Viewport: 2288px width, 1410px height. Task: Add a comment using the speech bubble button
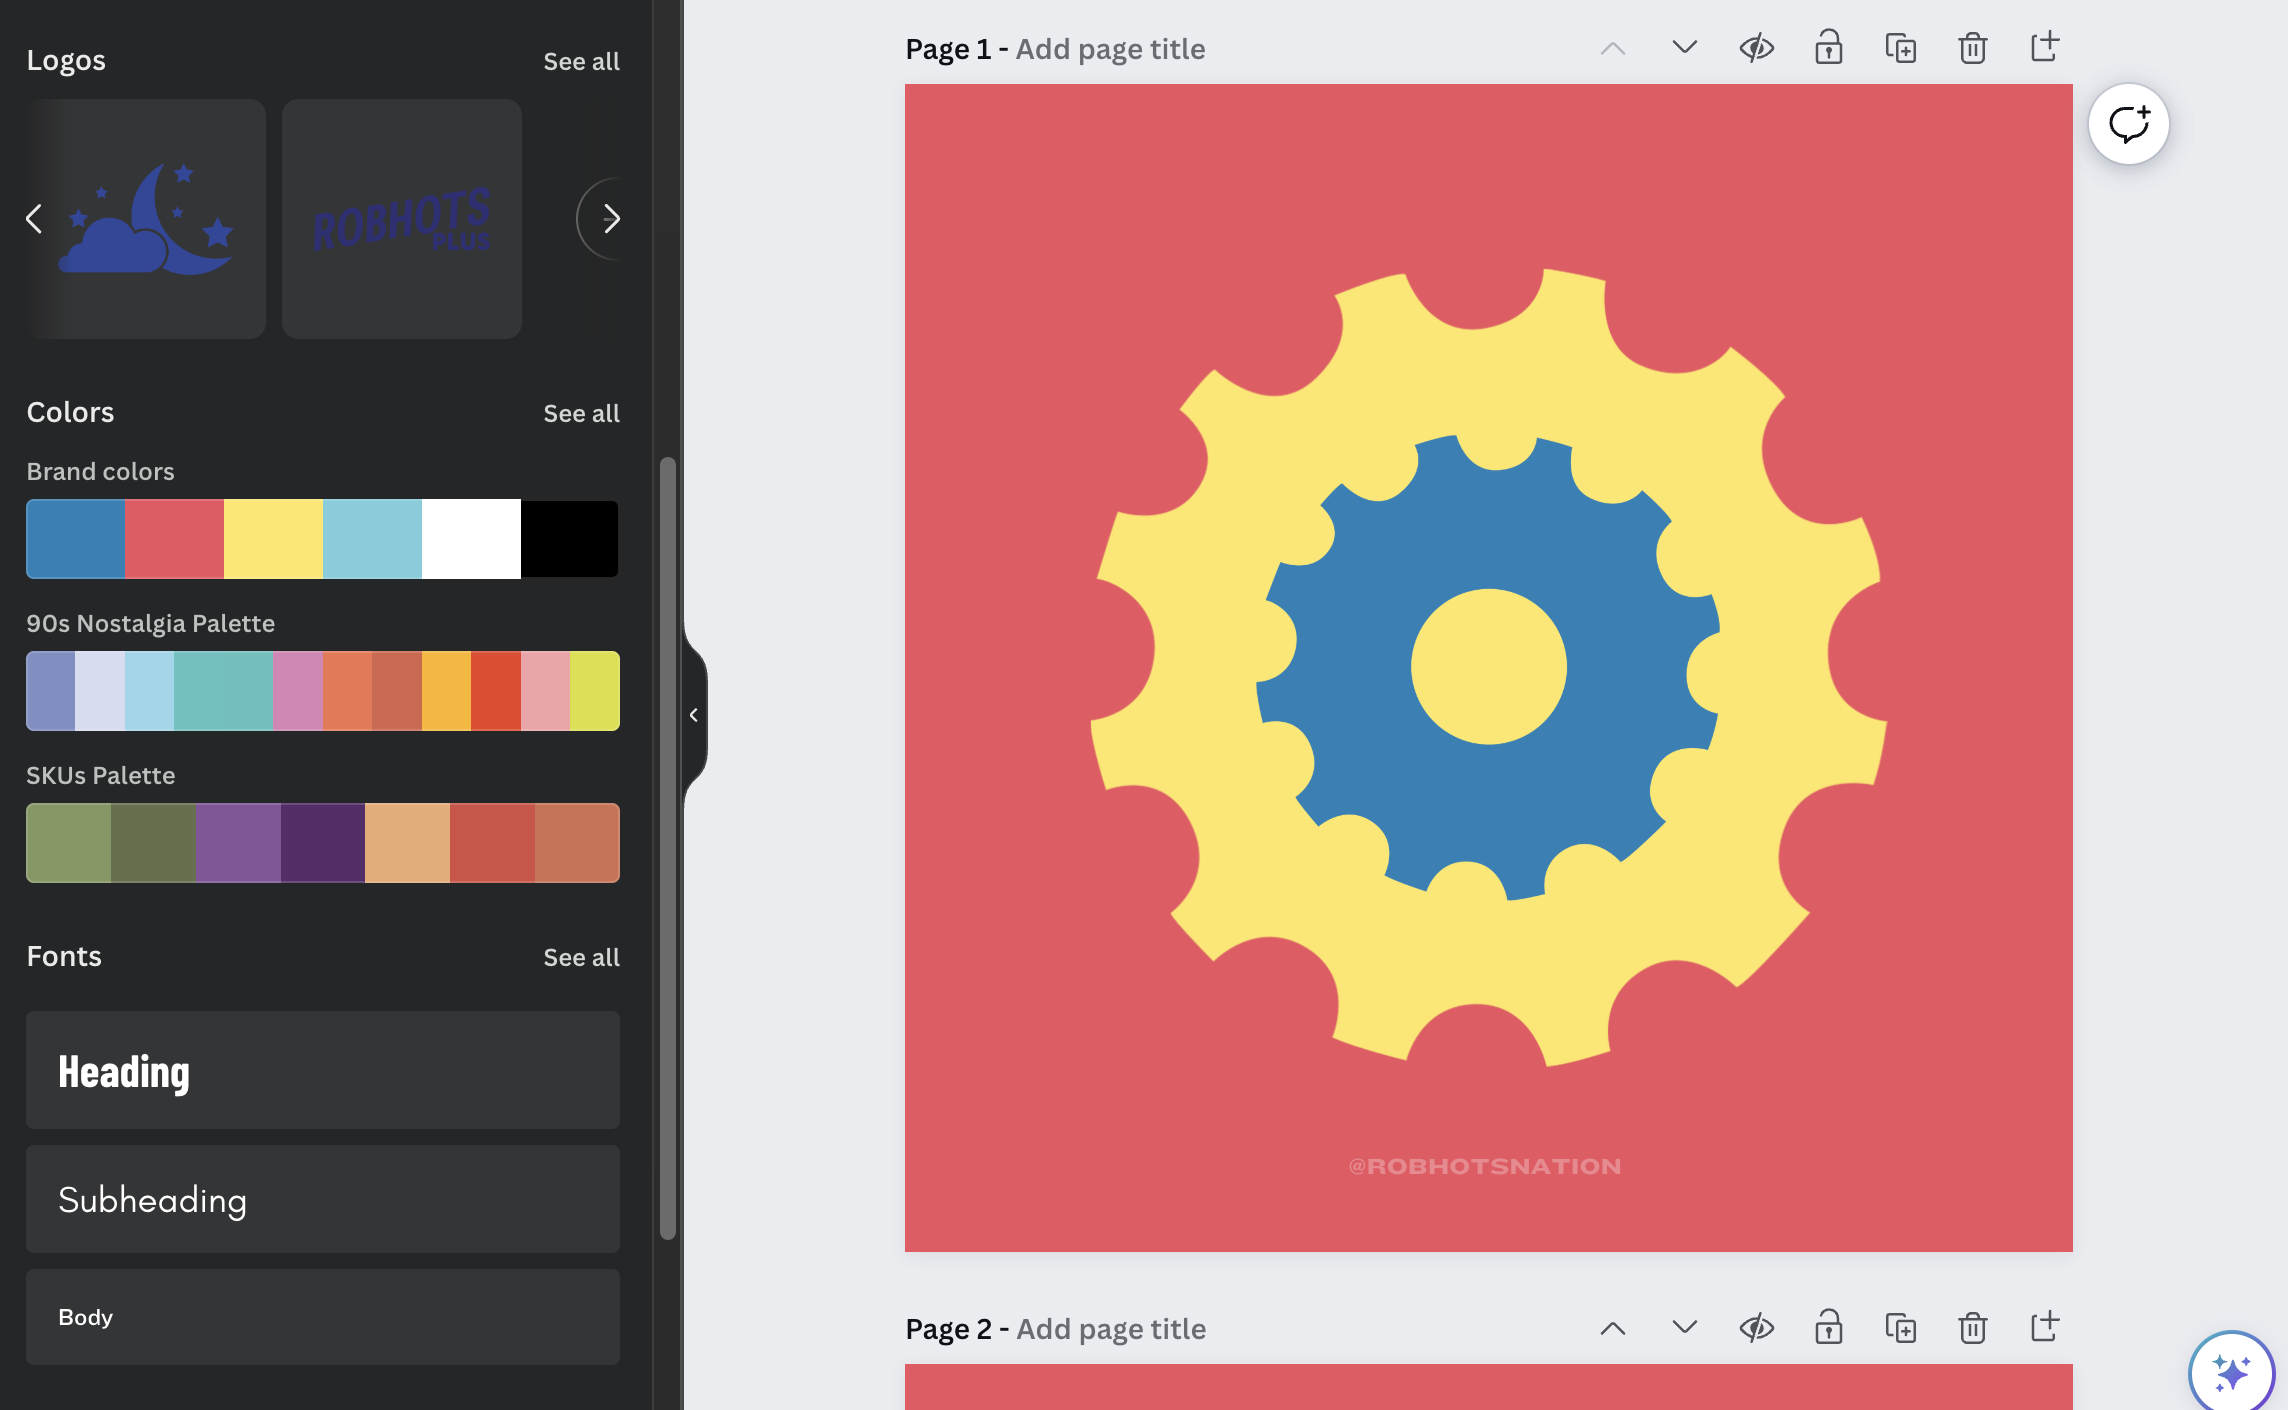(2128, 124)
